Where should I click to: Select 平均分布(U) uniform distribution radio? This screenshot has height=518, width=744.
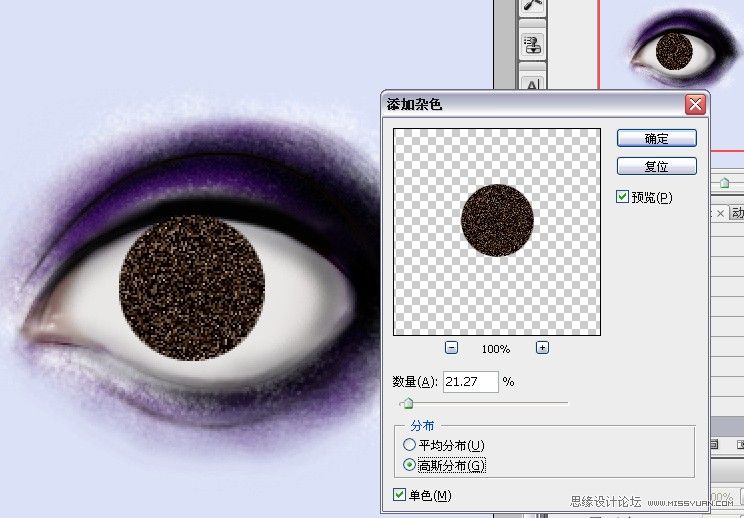click(409, 445)
